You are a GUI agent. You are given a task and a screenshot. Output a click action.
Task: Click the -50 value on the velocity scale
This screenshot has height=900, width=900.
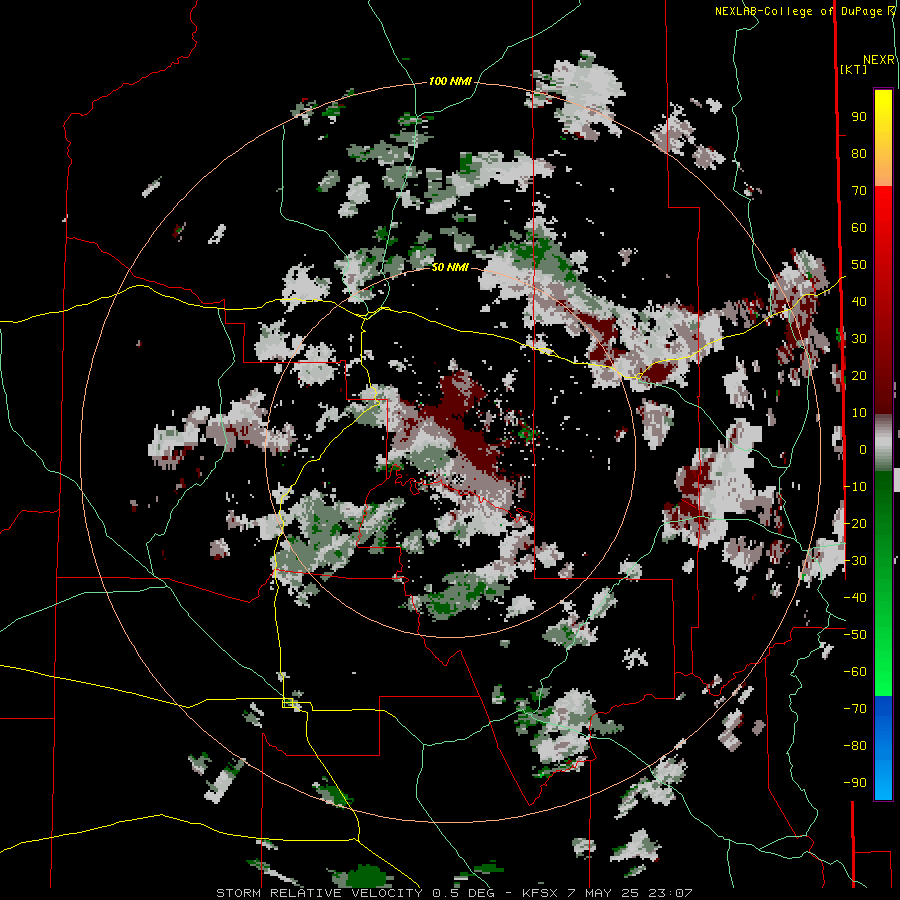[x=855, y=635]
